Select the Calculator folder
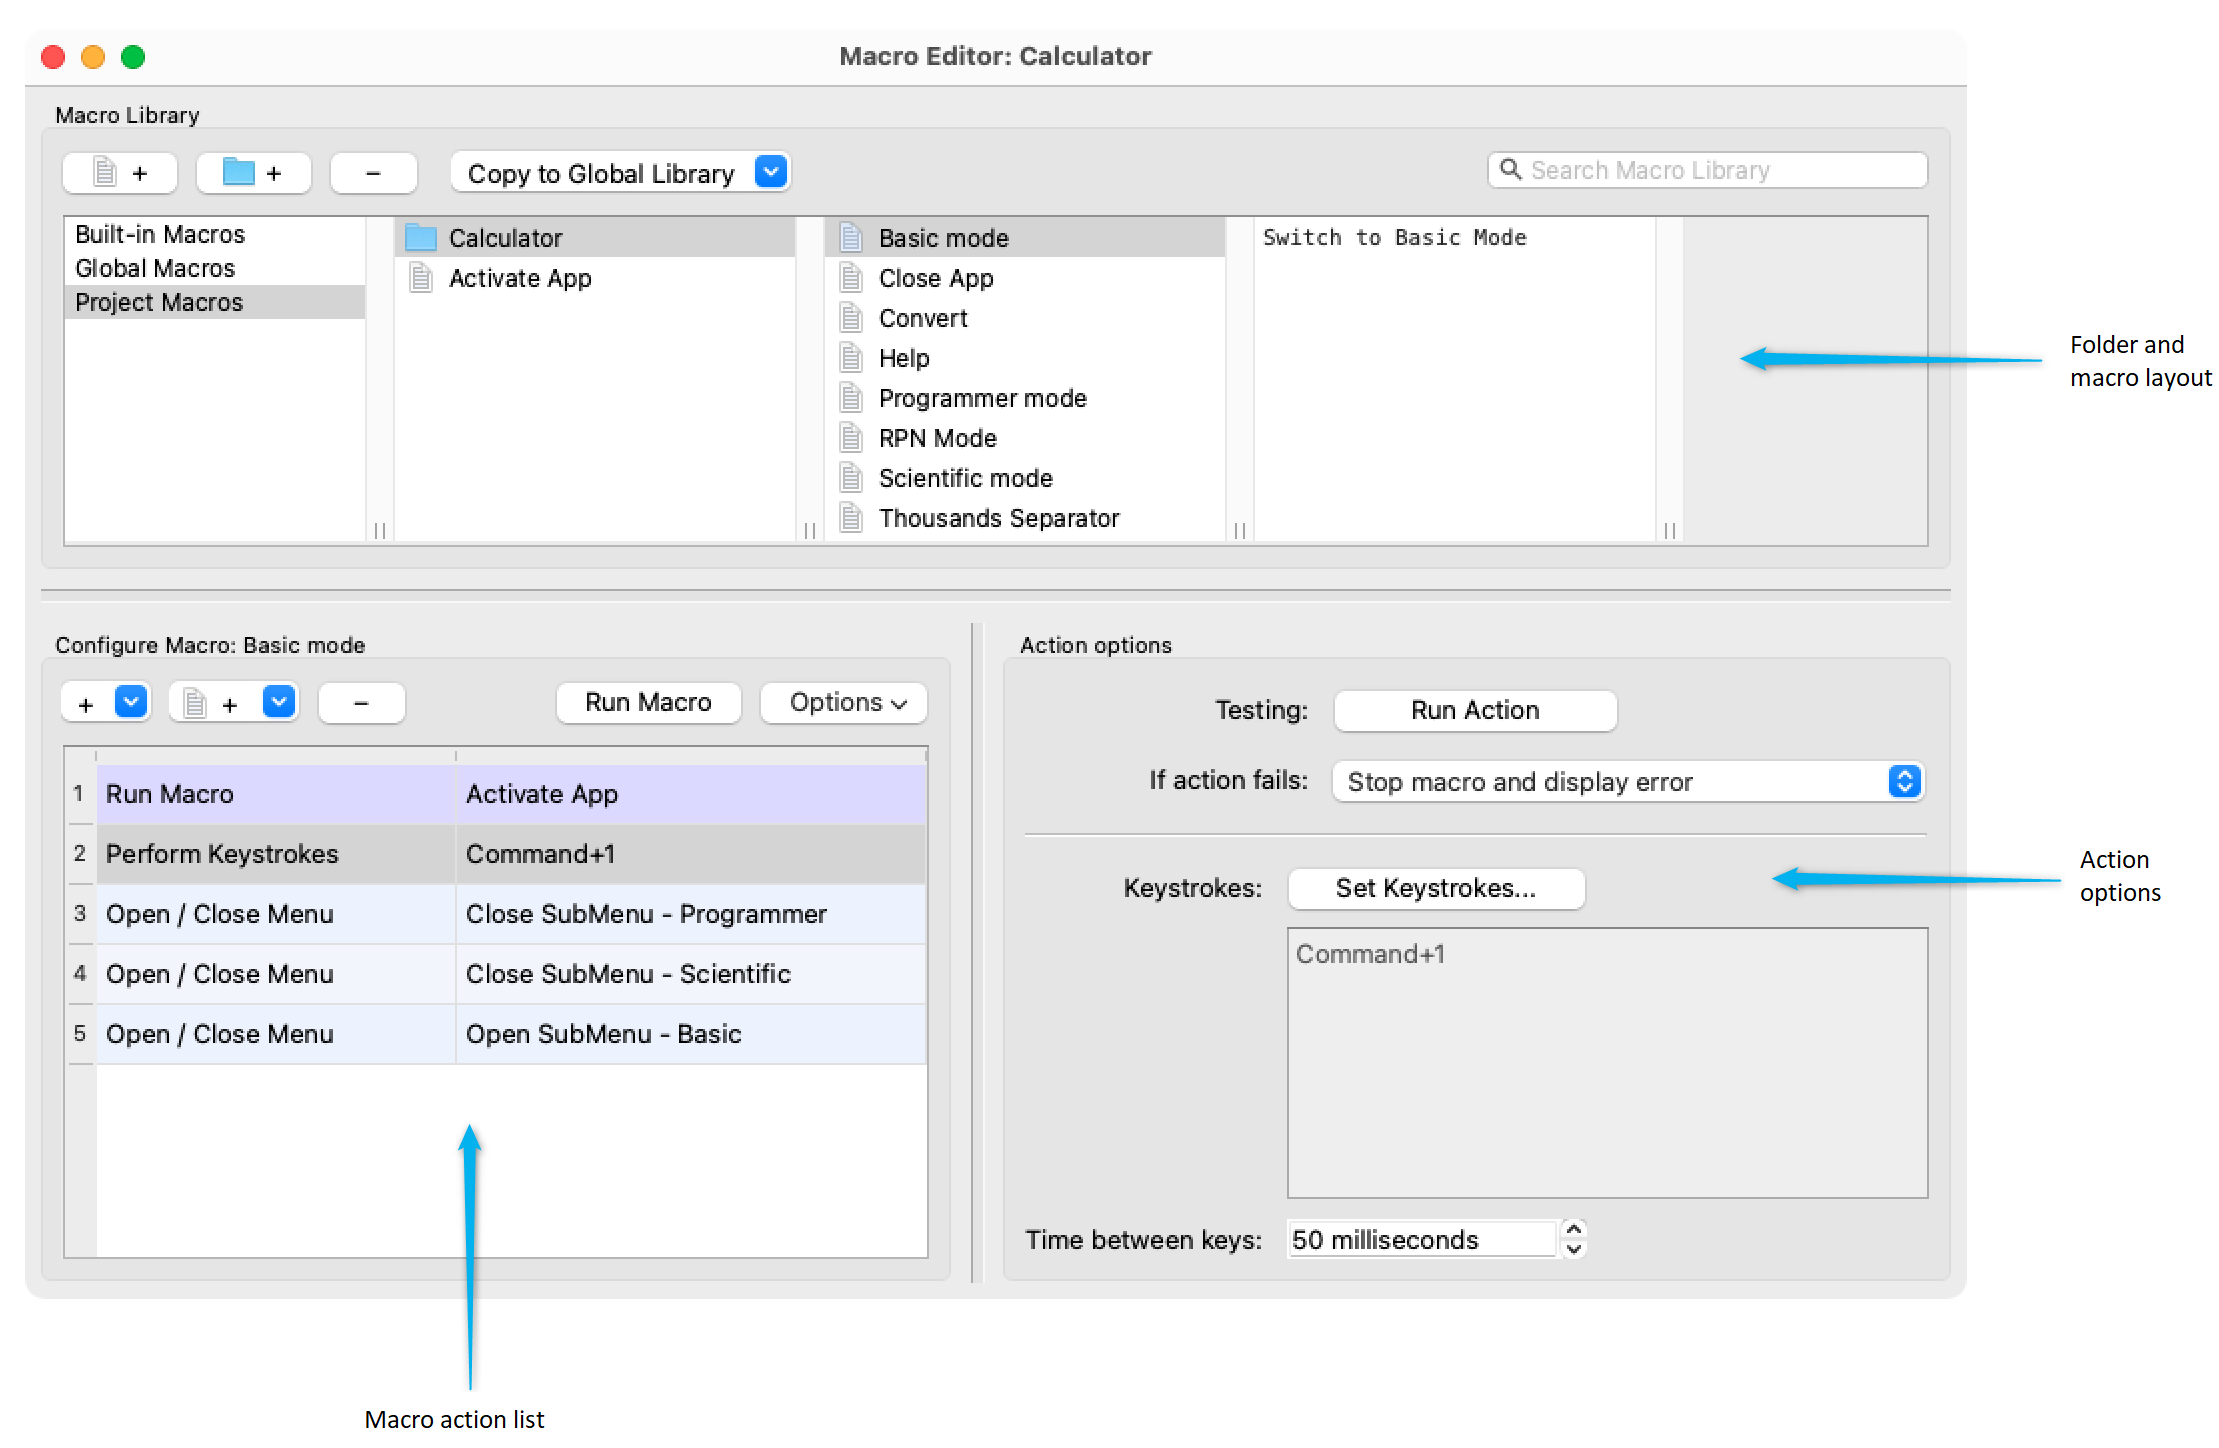The image size is (2219, 1448). (505, 238)
